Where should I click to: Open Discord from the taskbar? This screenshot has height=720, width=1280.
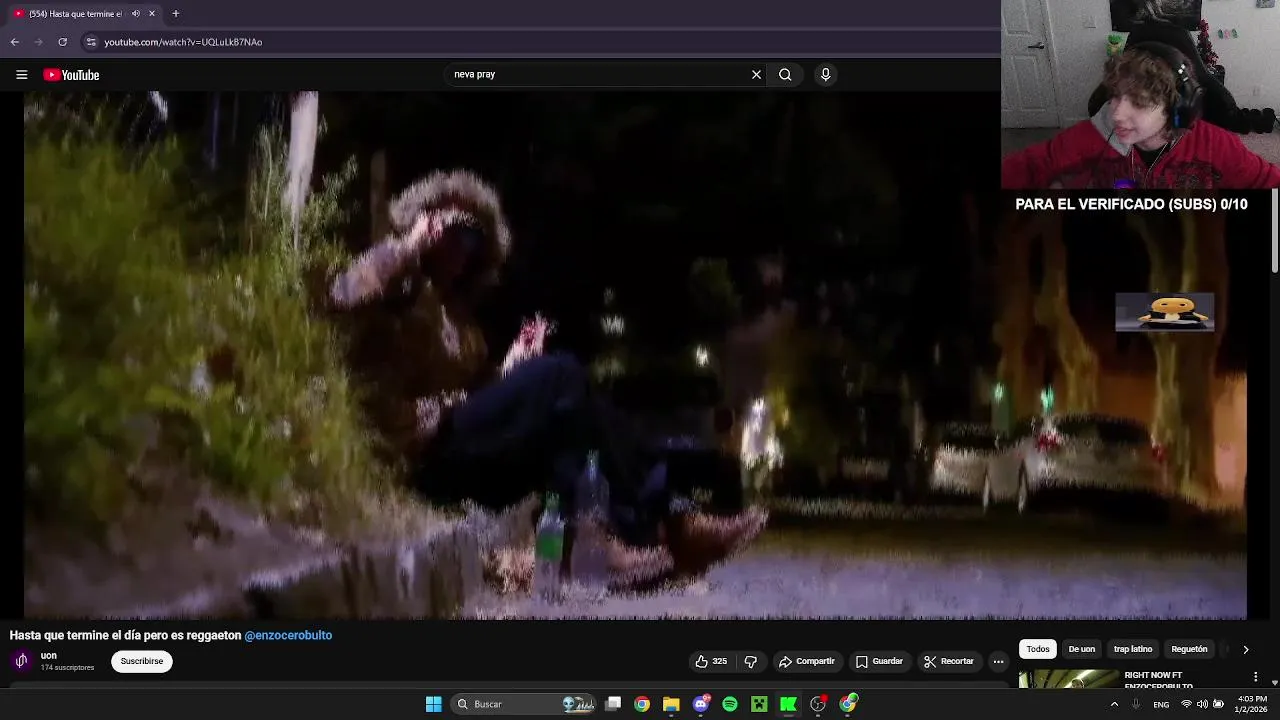[700, 704]
